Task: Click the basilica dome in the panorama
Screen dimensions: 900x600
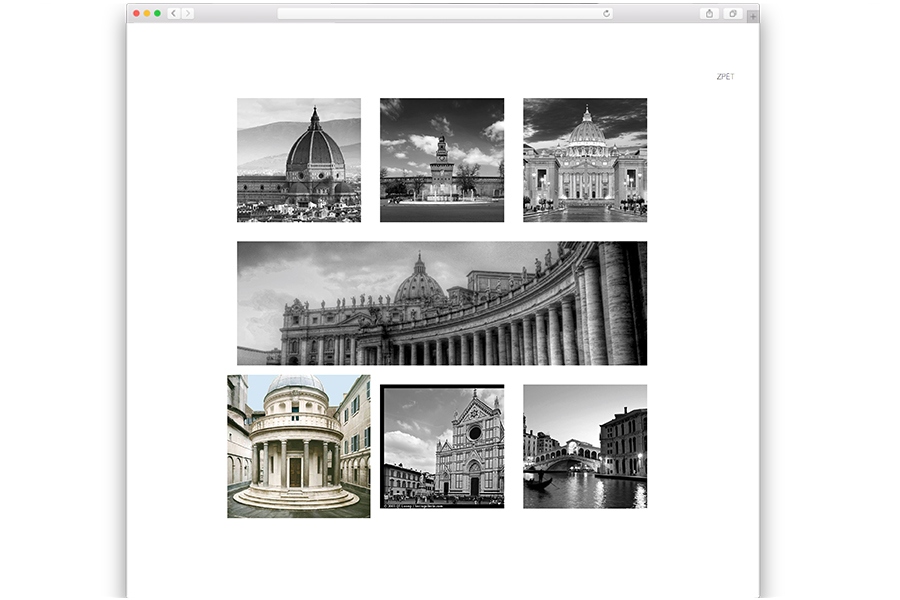Action: tap(419, 283)
